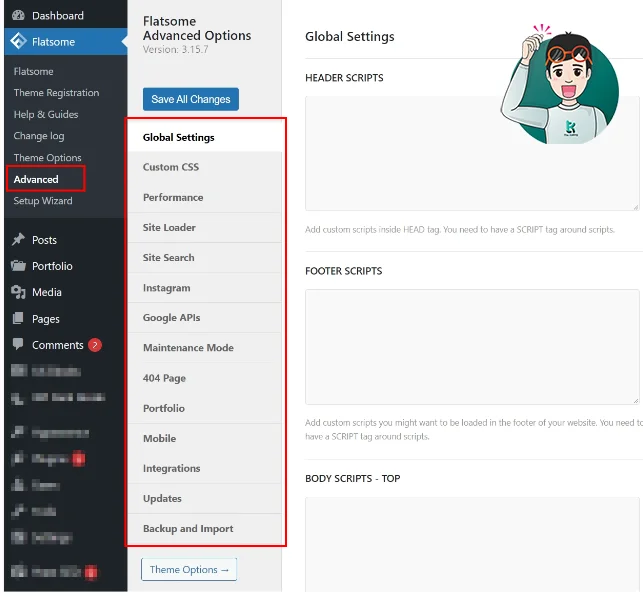This screenshot has width=643, height=597.
Task: Switch to Performance tab
Action: (x=205, y=198)
